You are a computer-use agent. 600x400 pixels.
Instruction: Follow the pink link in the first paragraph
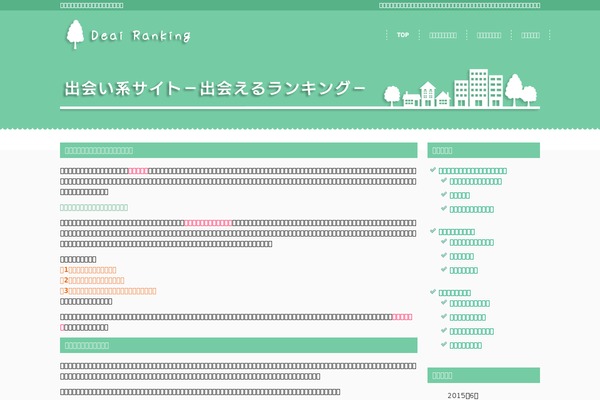pyautogui.click(x=138, y=171)
